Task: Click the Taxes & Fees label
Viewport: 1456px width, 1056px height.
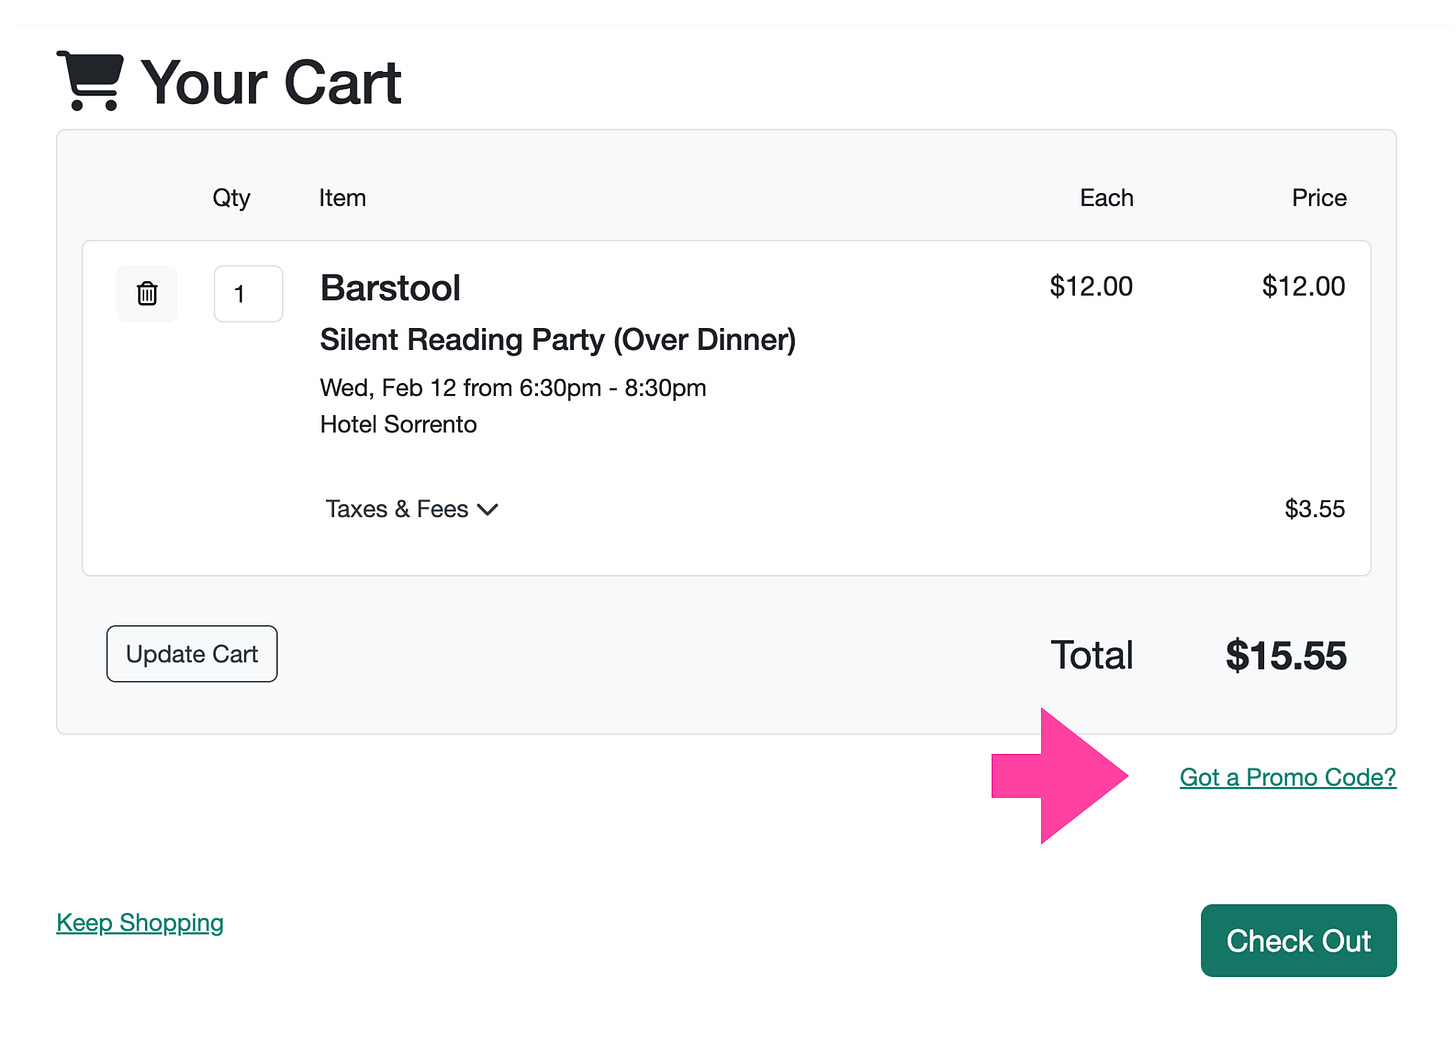Action: pos(397,509)
